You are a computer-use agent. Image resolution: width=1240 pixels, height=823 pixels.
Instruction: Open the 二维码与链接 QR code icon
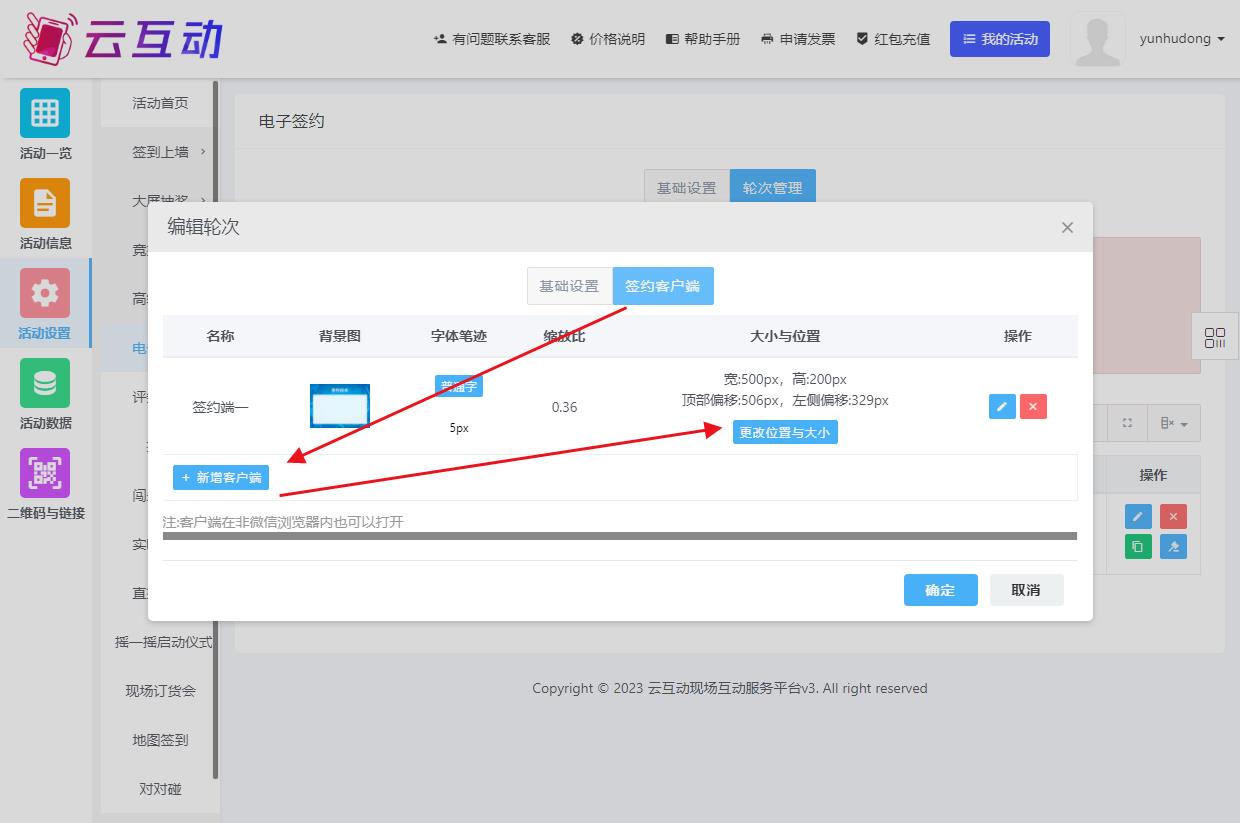pos(45,473)
